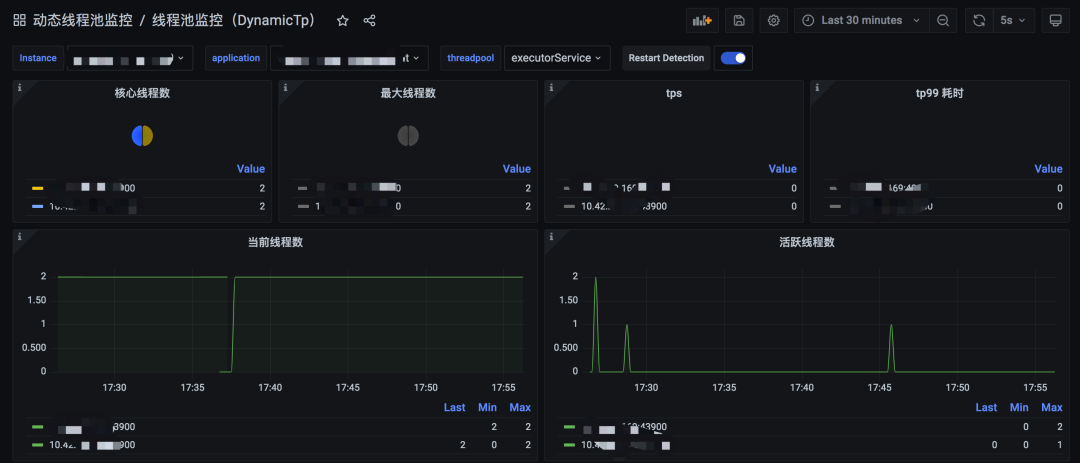Click yellow legend color swatch in 核心线程数
Image resolution: width=1080 pixels, height=463 pixels.
(x=38, y=188)
